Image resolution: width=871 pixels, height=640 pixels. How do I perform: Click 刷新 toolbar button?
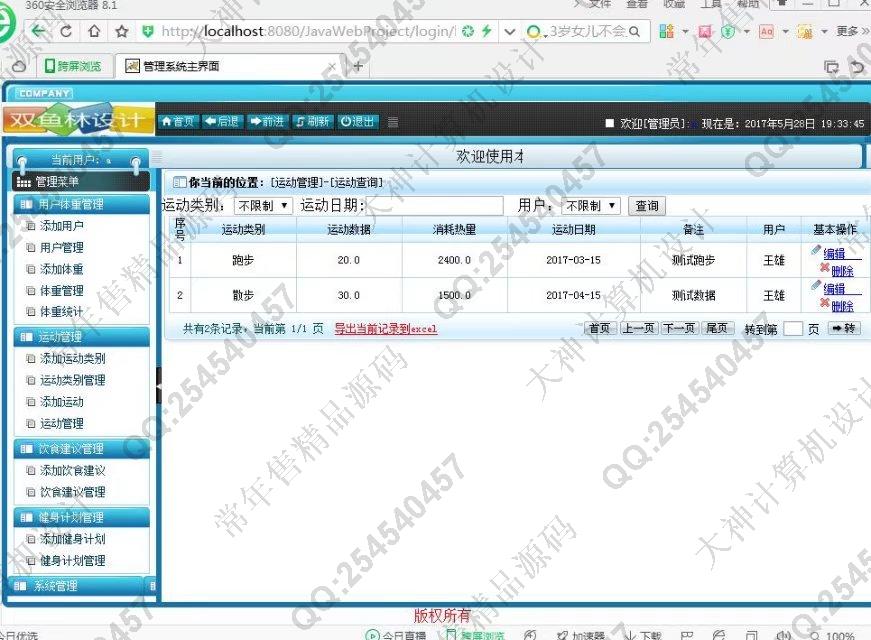click(x=312, y=121)
